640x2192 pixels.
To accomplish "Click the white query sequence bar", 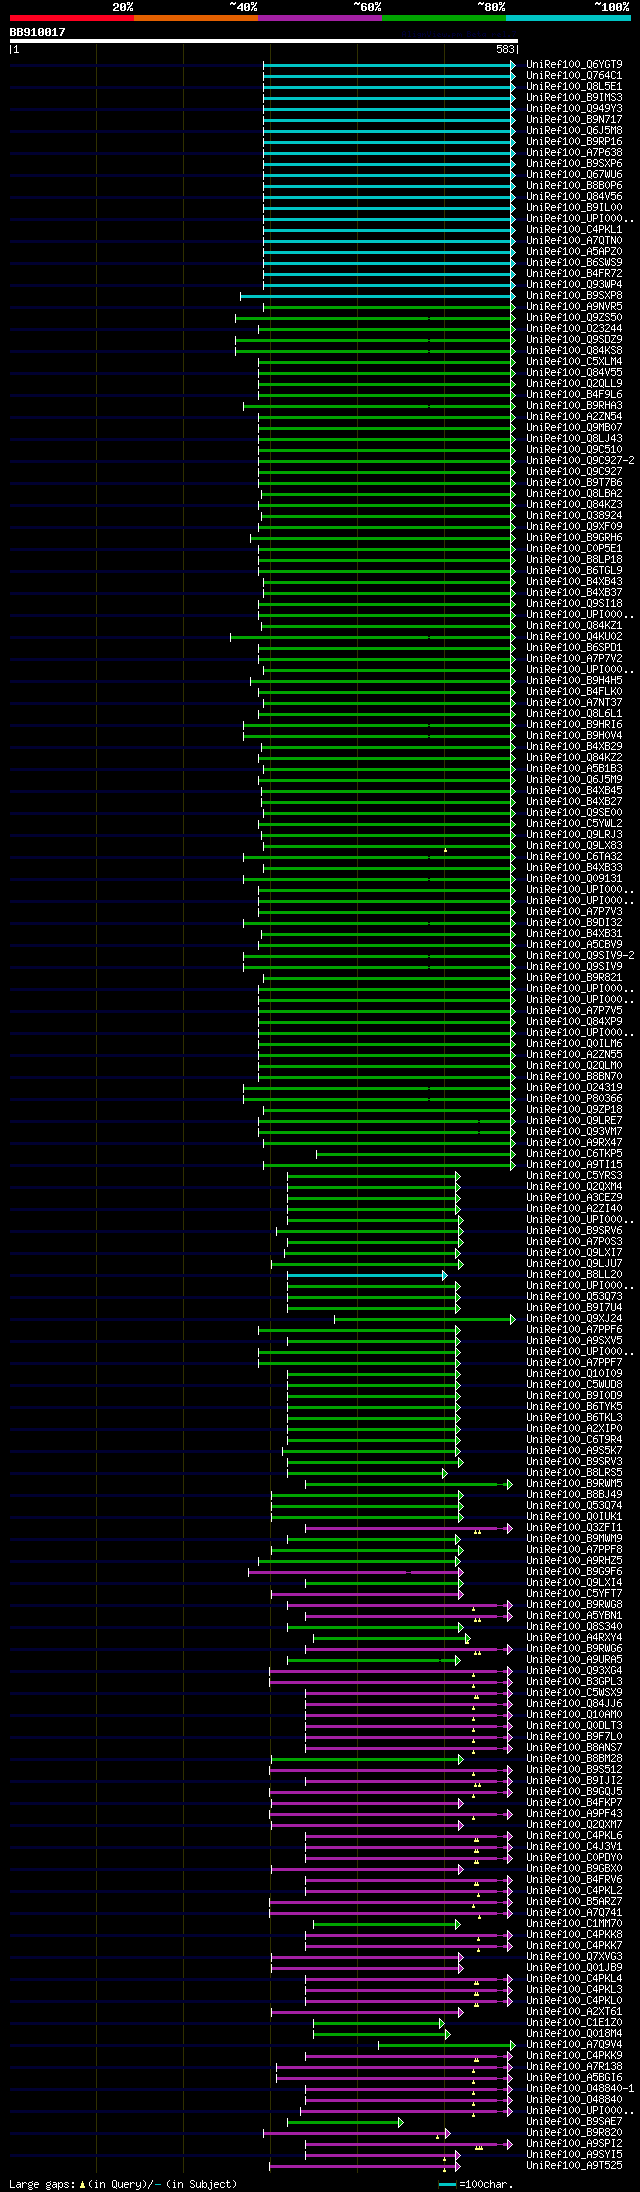I will click(264, 41).
